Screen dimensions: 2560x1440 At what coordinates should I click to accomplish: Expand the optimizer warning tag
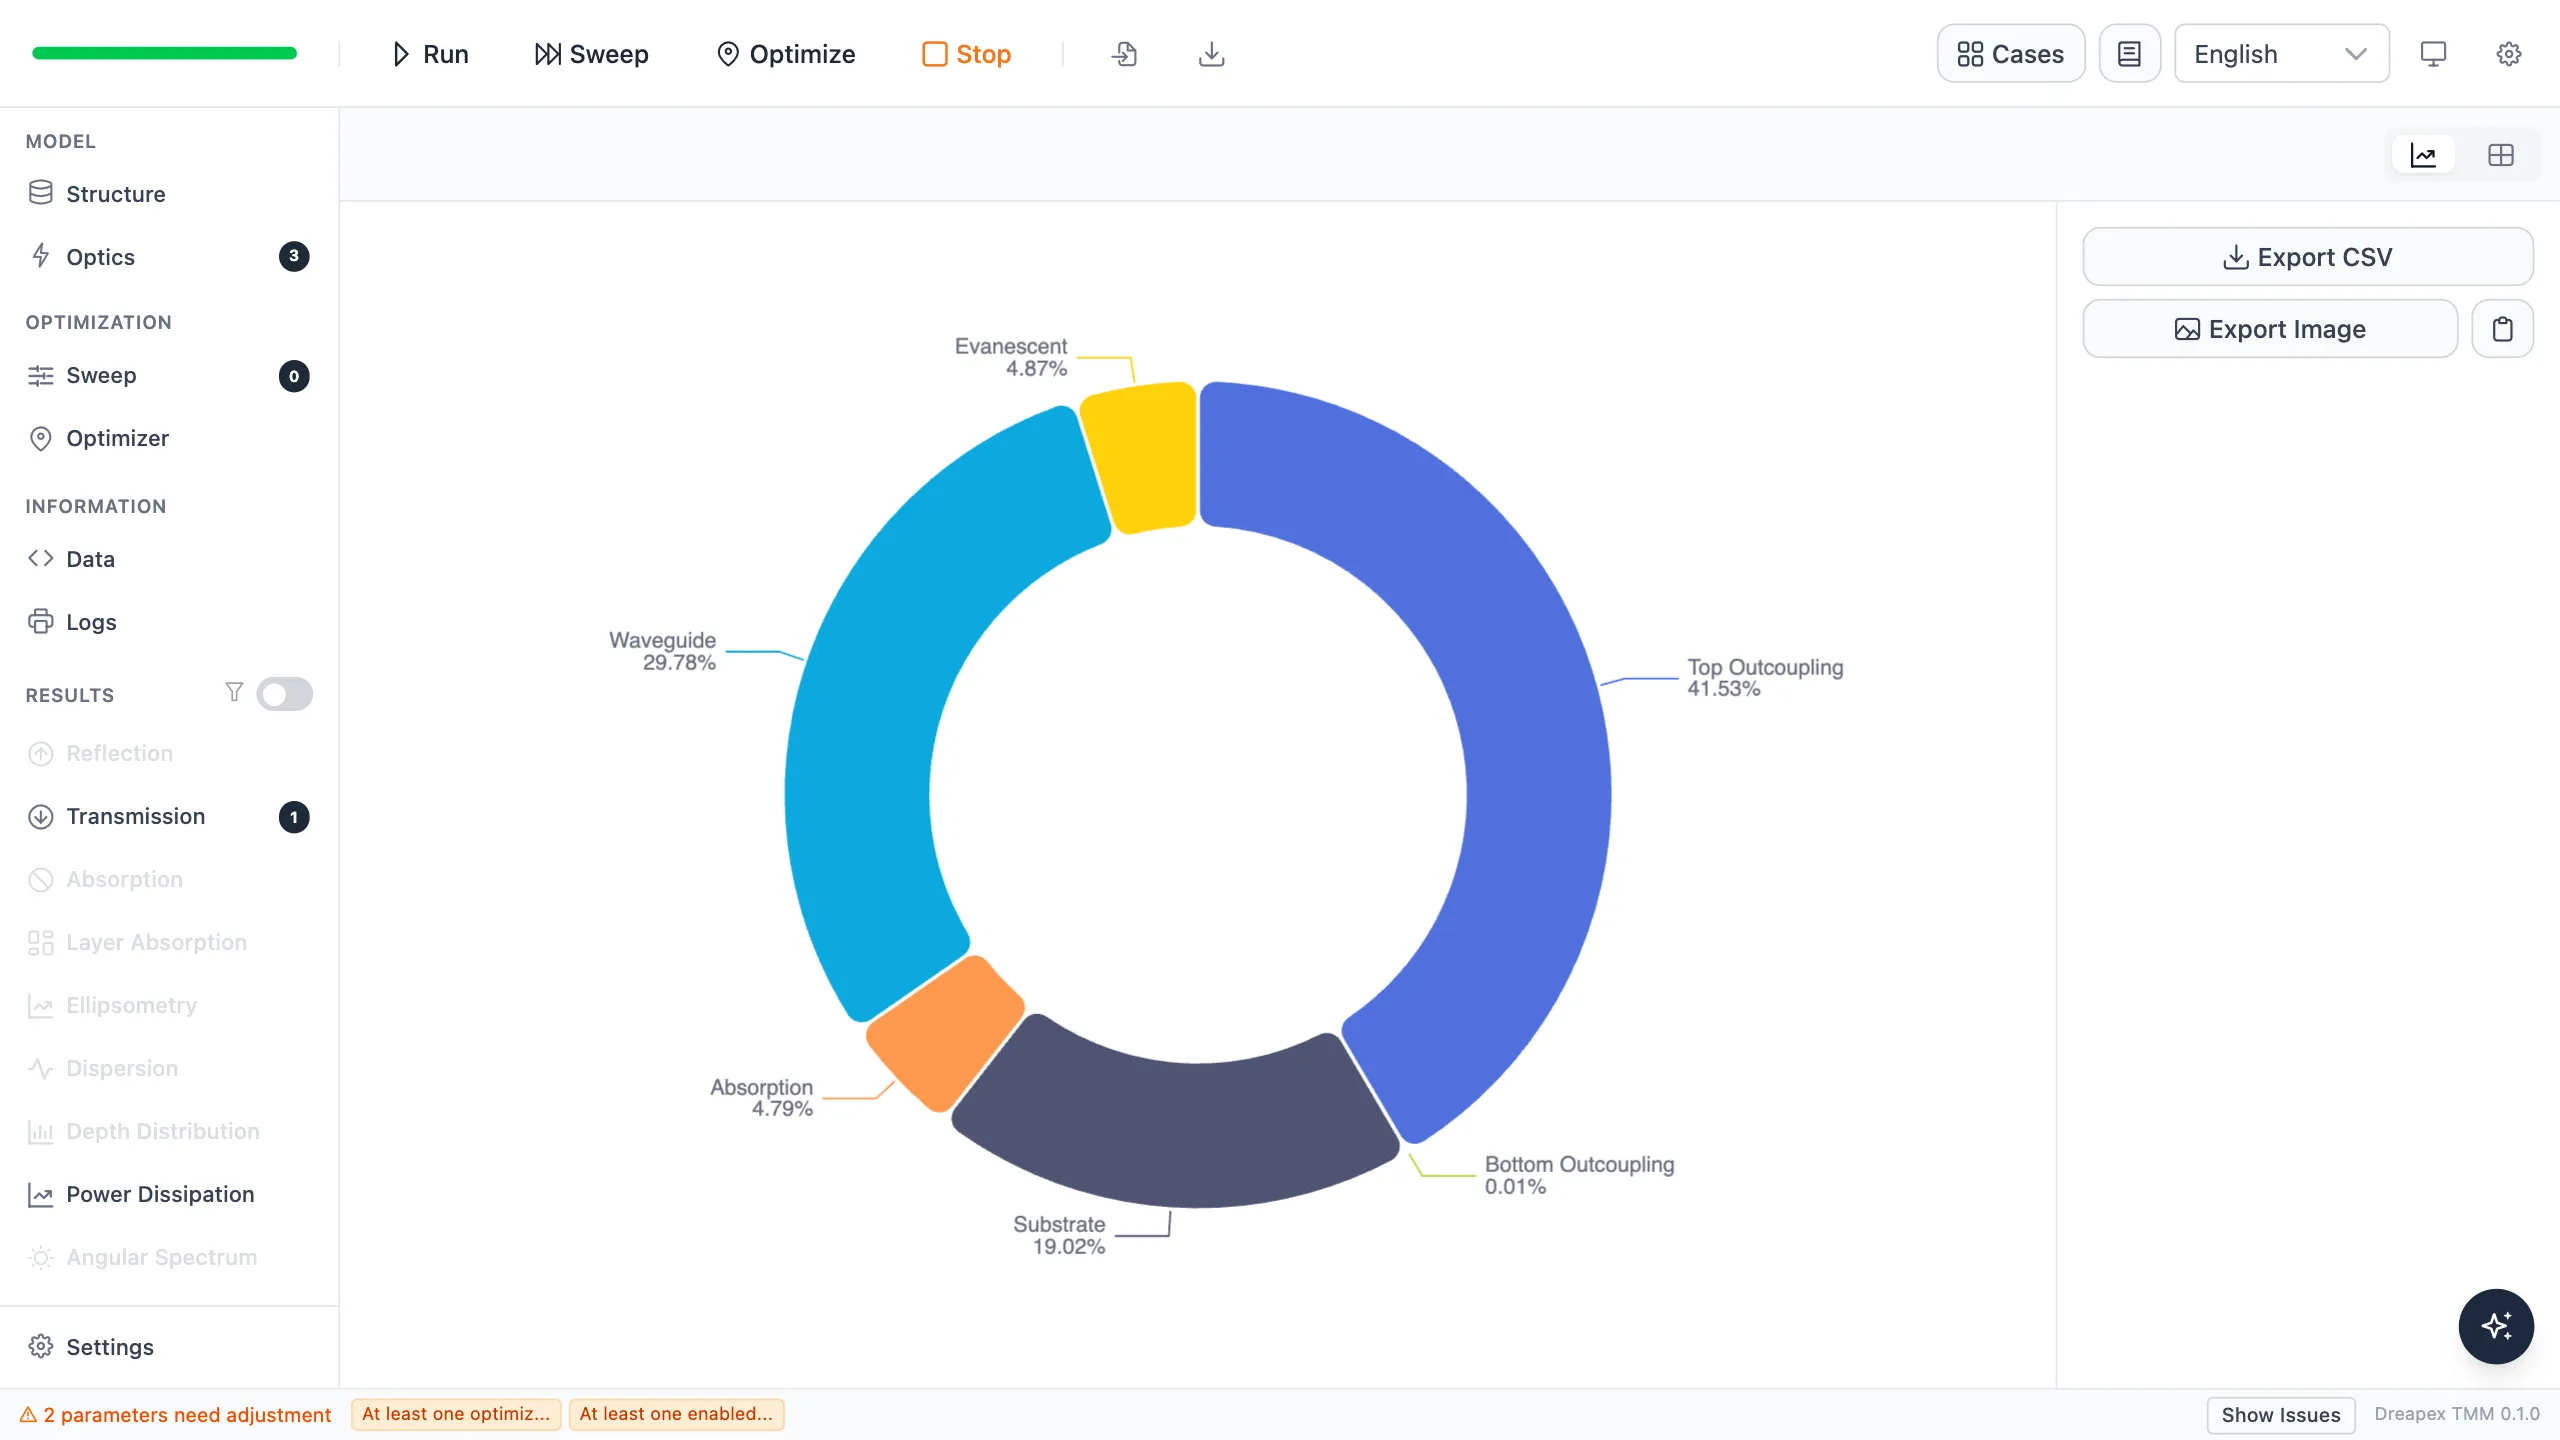(x=456, y=1414)
